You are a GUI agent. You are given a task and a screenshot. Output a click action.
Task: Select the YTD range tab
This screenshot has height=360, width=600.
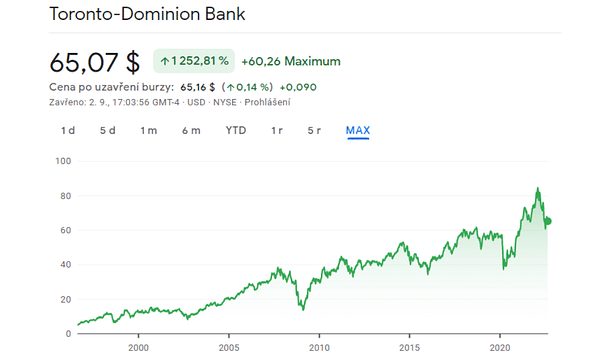(236, 131)
